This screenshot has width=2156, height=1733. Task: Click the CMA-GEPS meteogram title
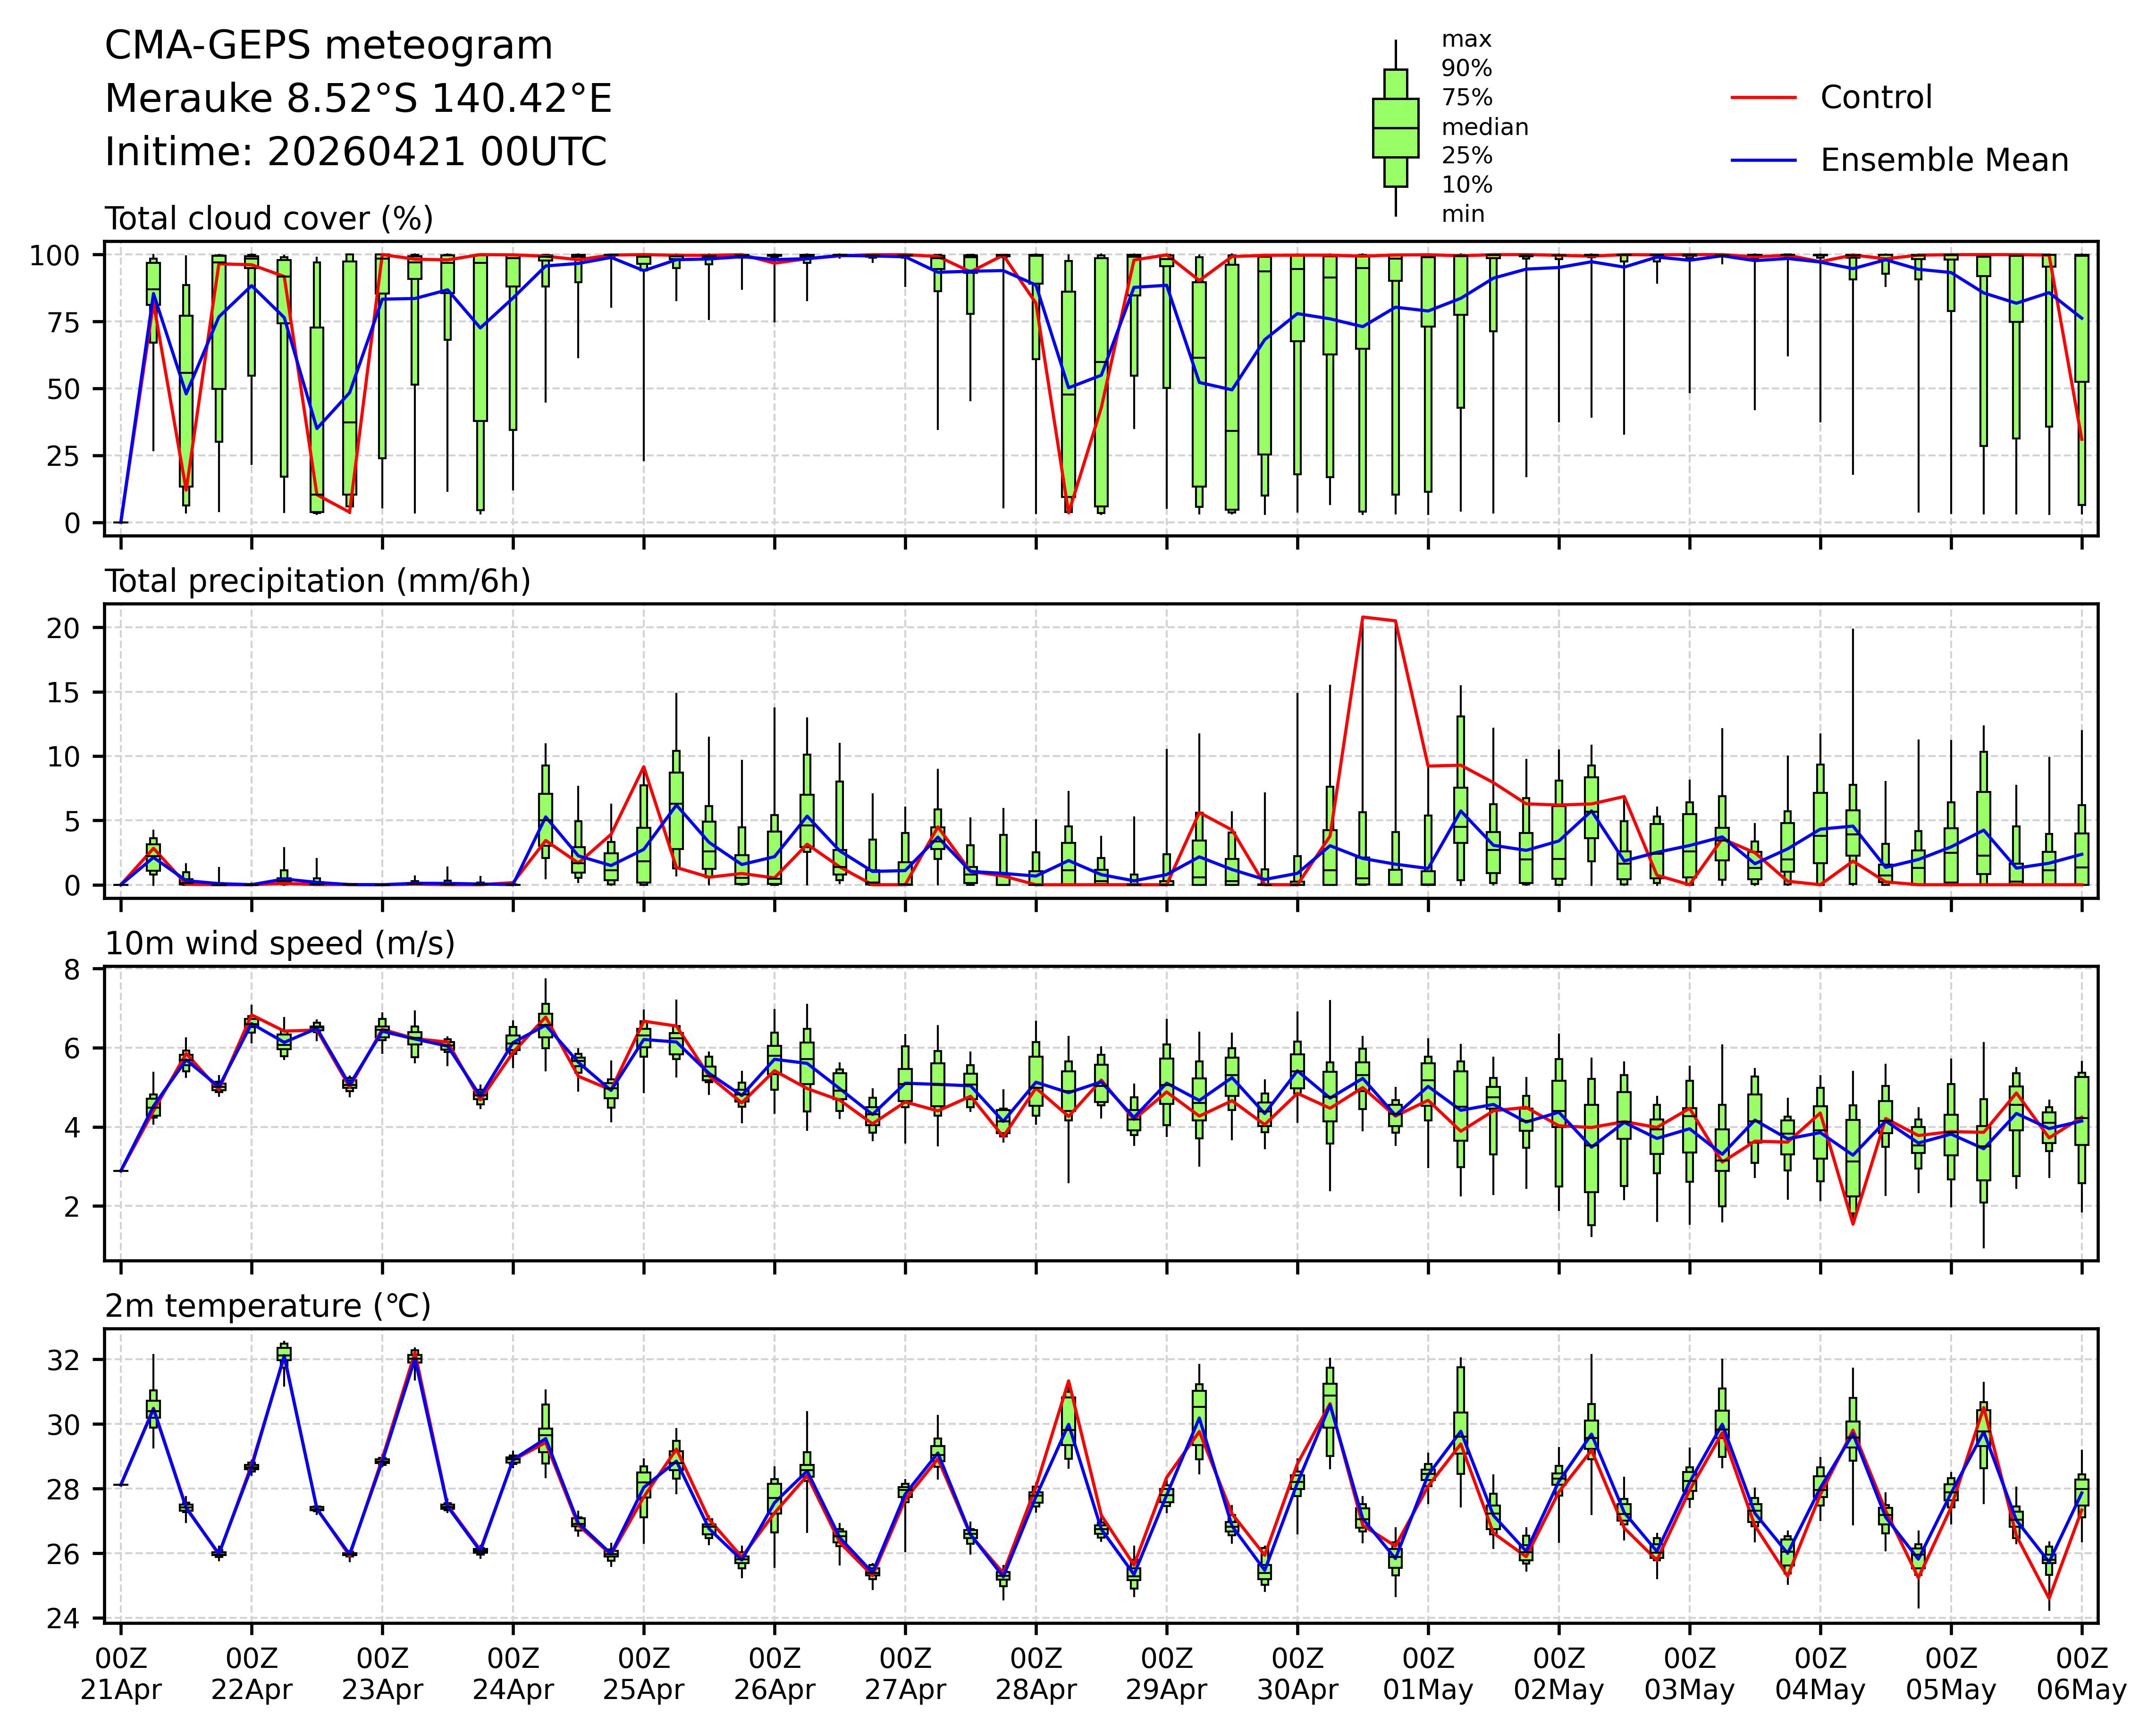(328, 46)
